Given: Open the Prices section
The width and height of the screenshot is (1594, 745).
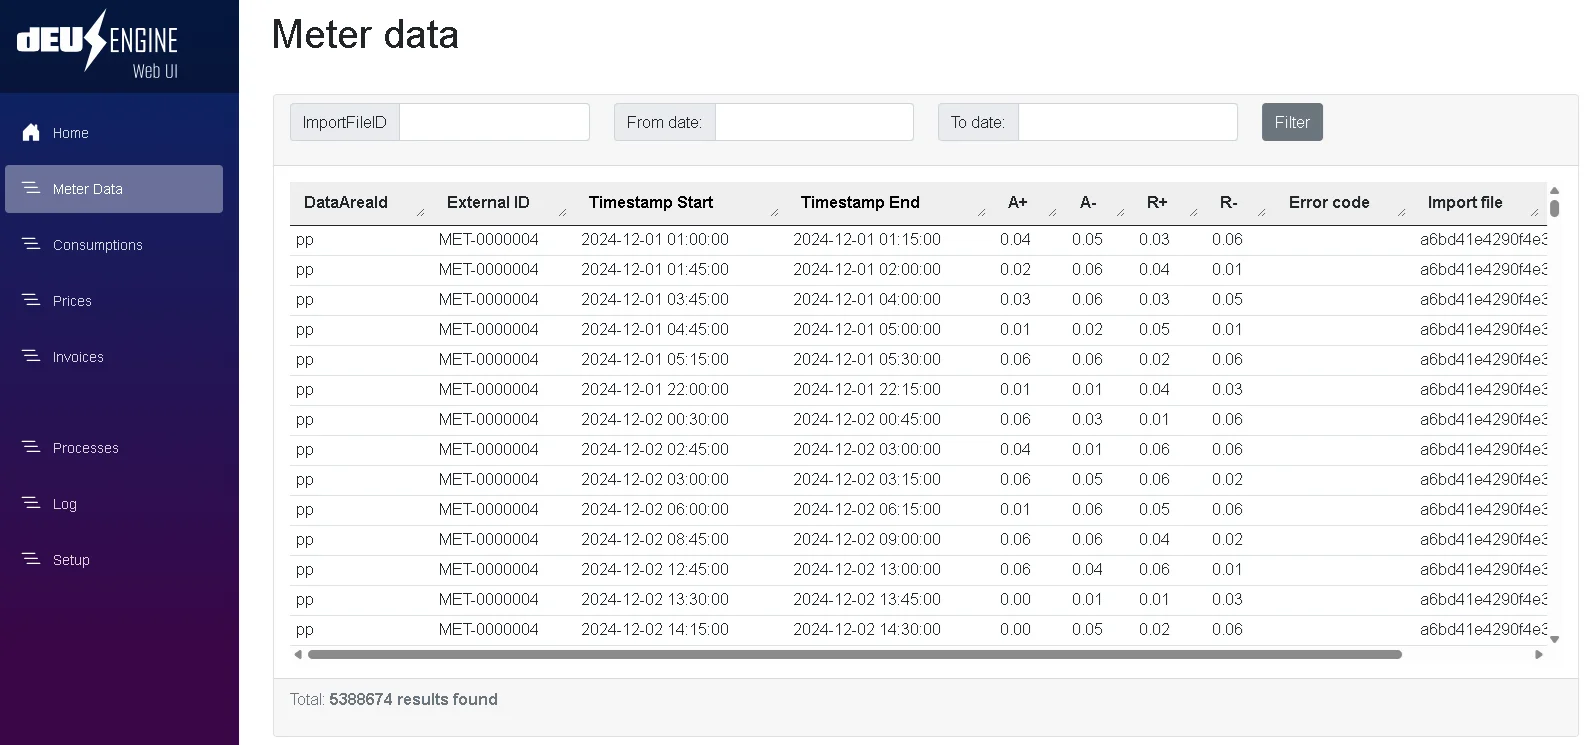Looking at the screenshot, I should [114, 301].
